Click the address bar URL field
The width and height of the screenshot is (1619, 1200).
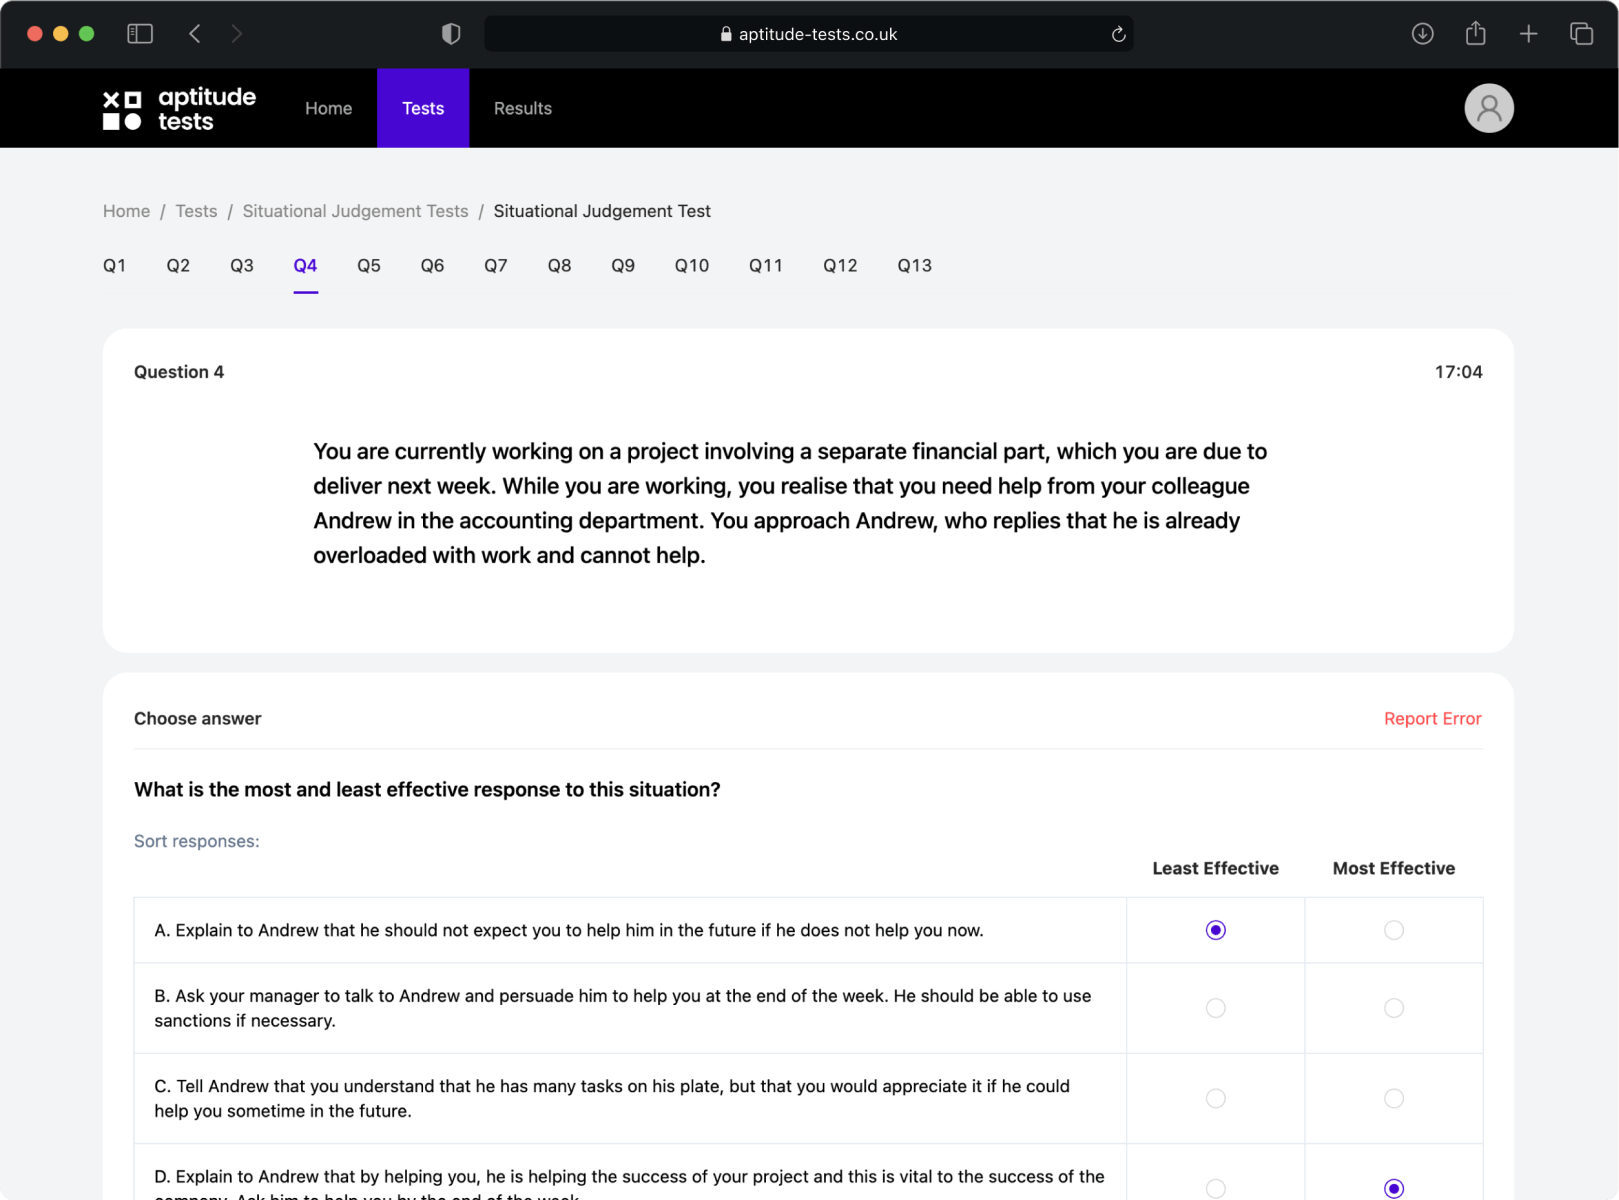coord(808,34)
